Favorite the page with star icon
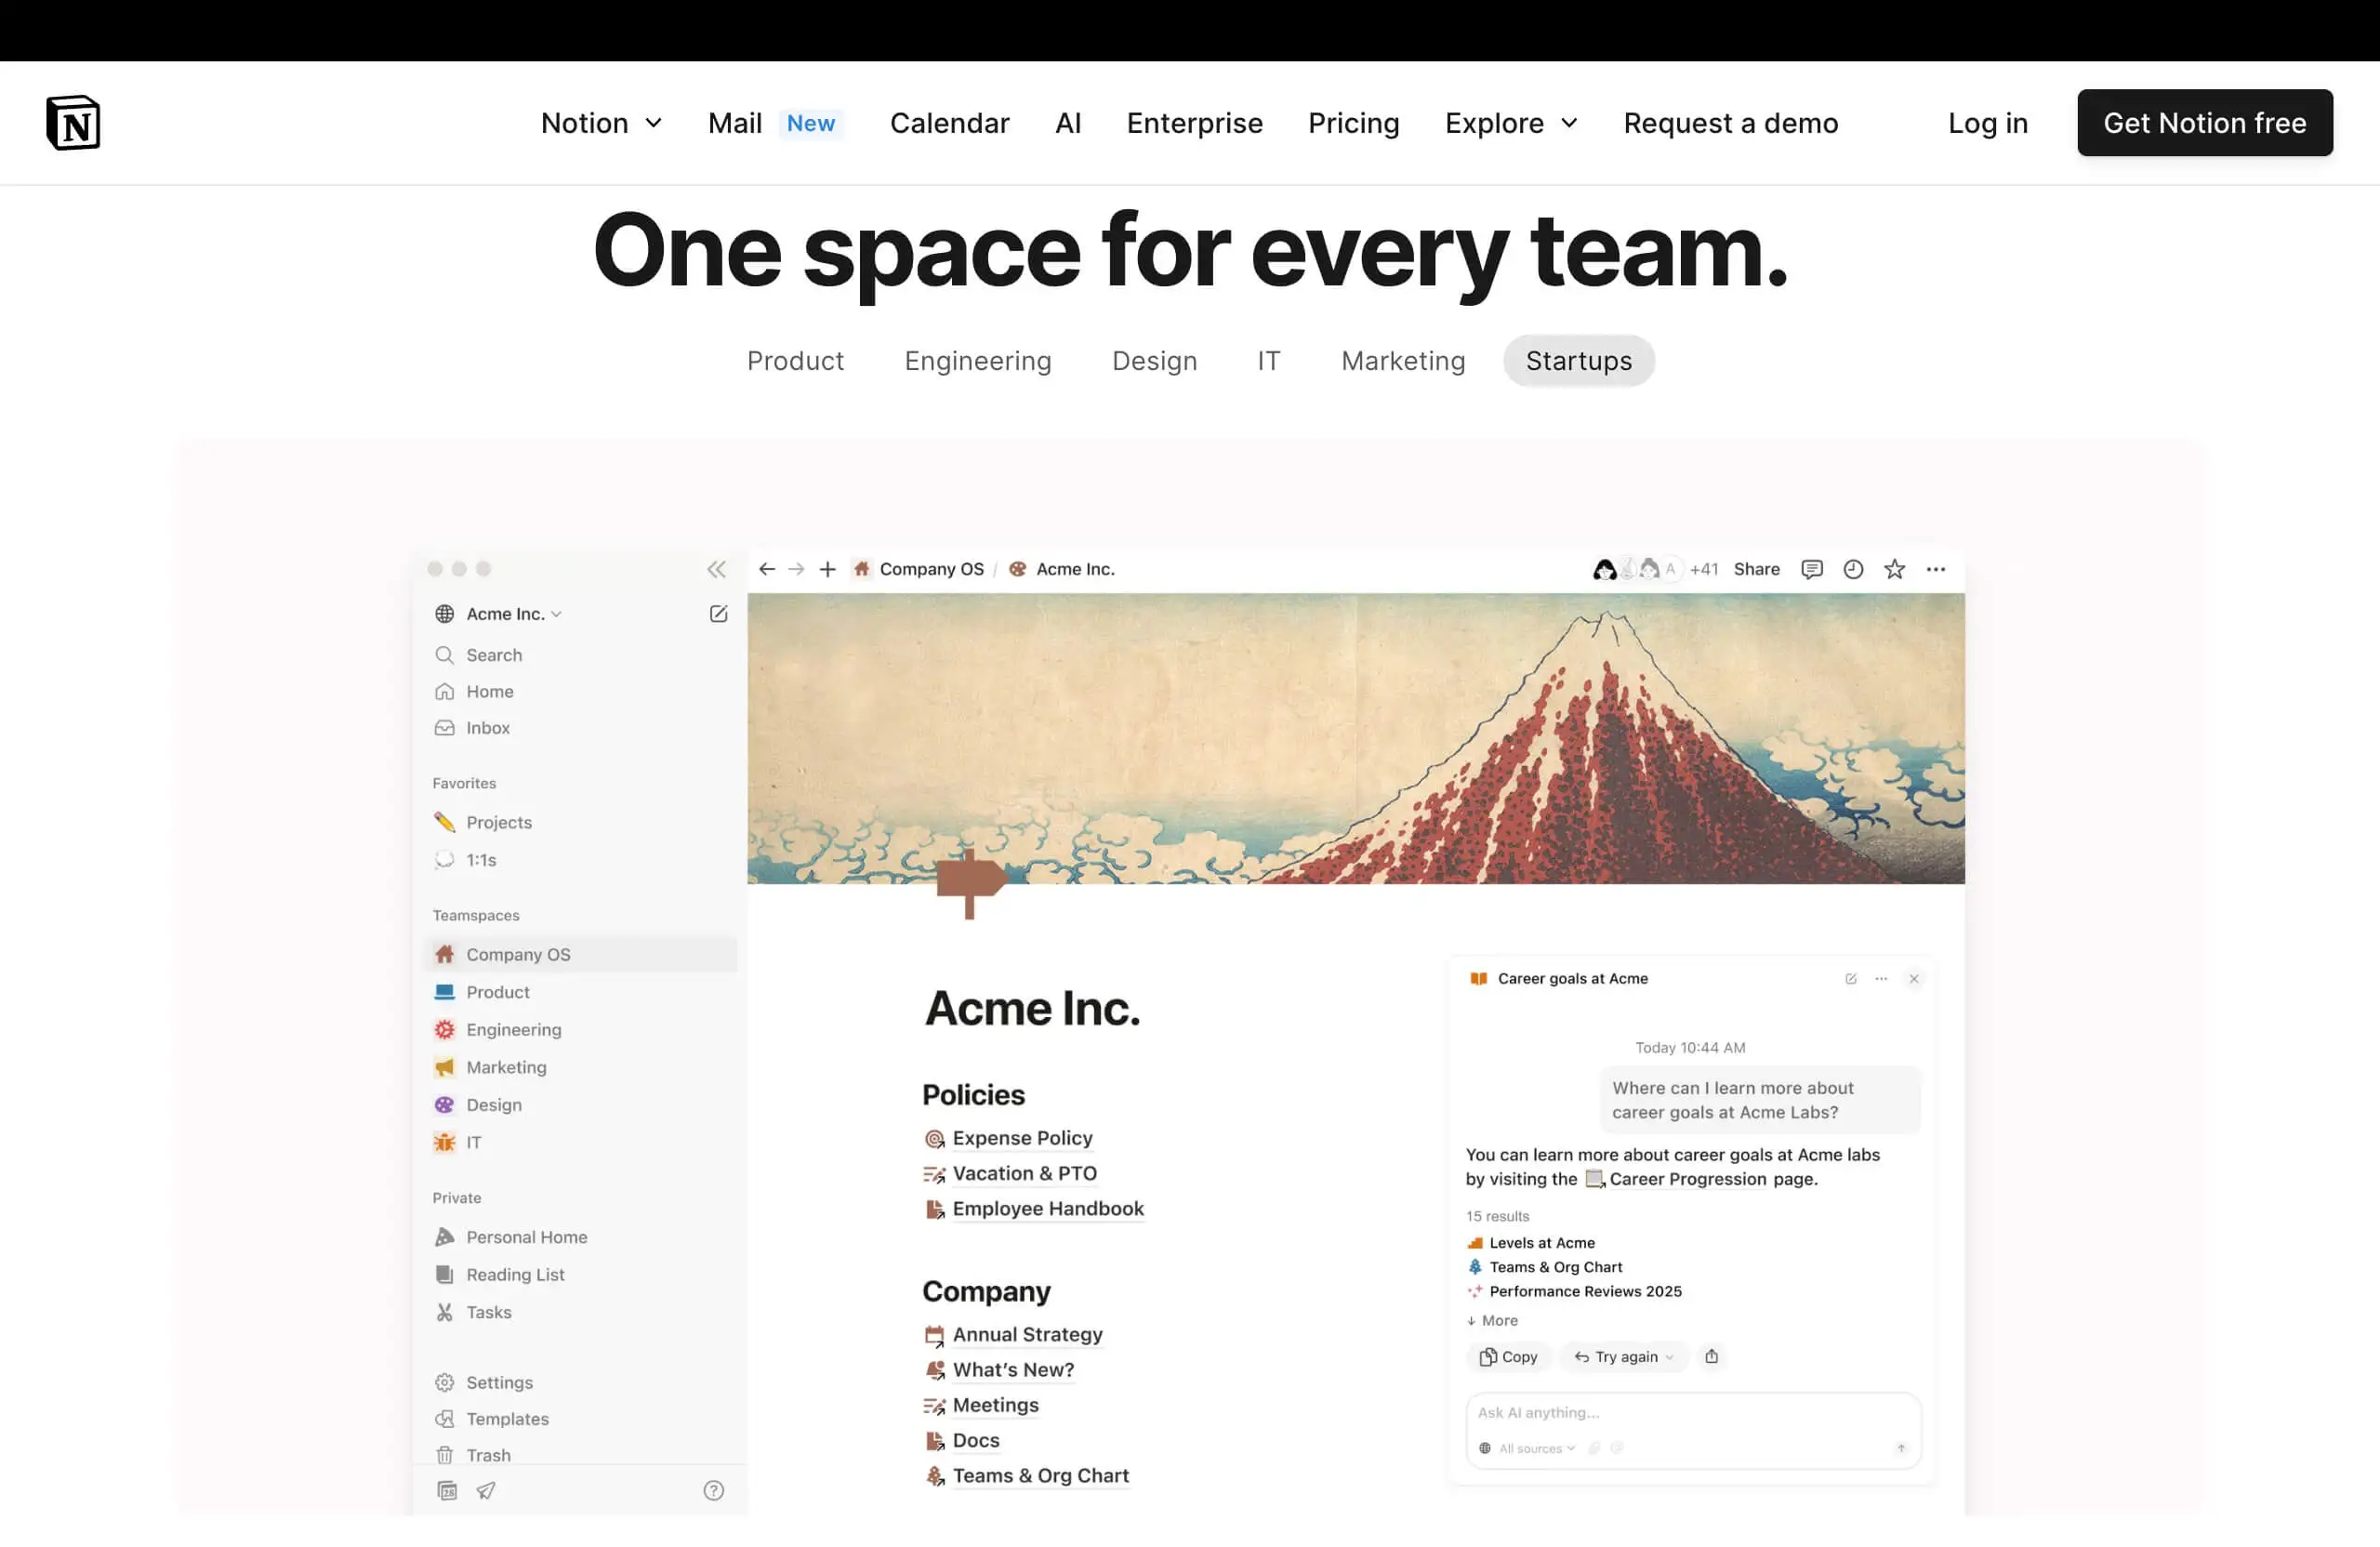 1894,569
